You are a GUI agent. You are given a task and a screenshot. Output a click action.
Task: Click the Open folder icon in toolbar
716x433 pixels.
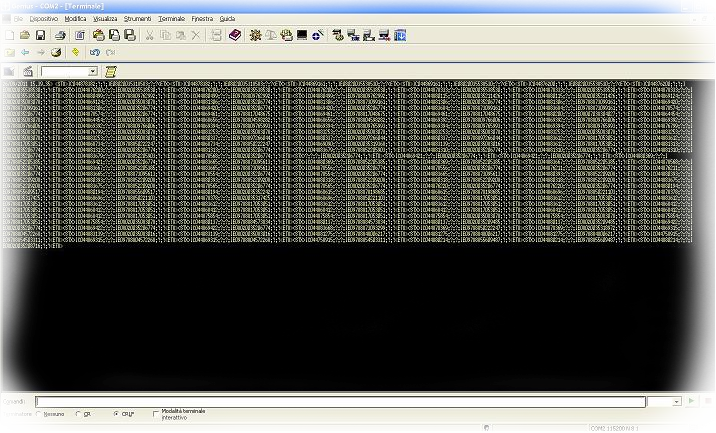coord(24,35)
